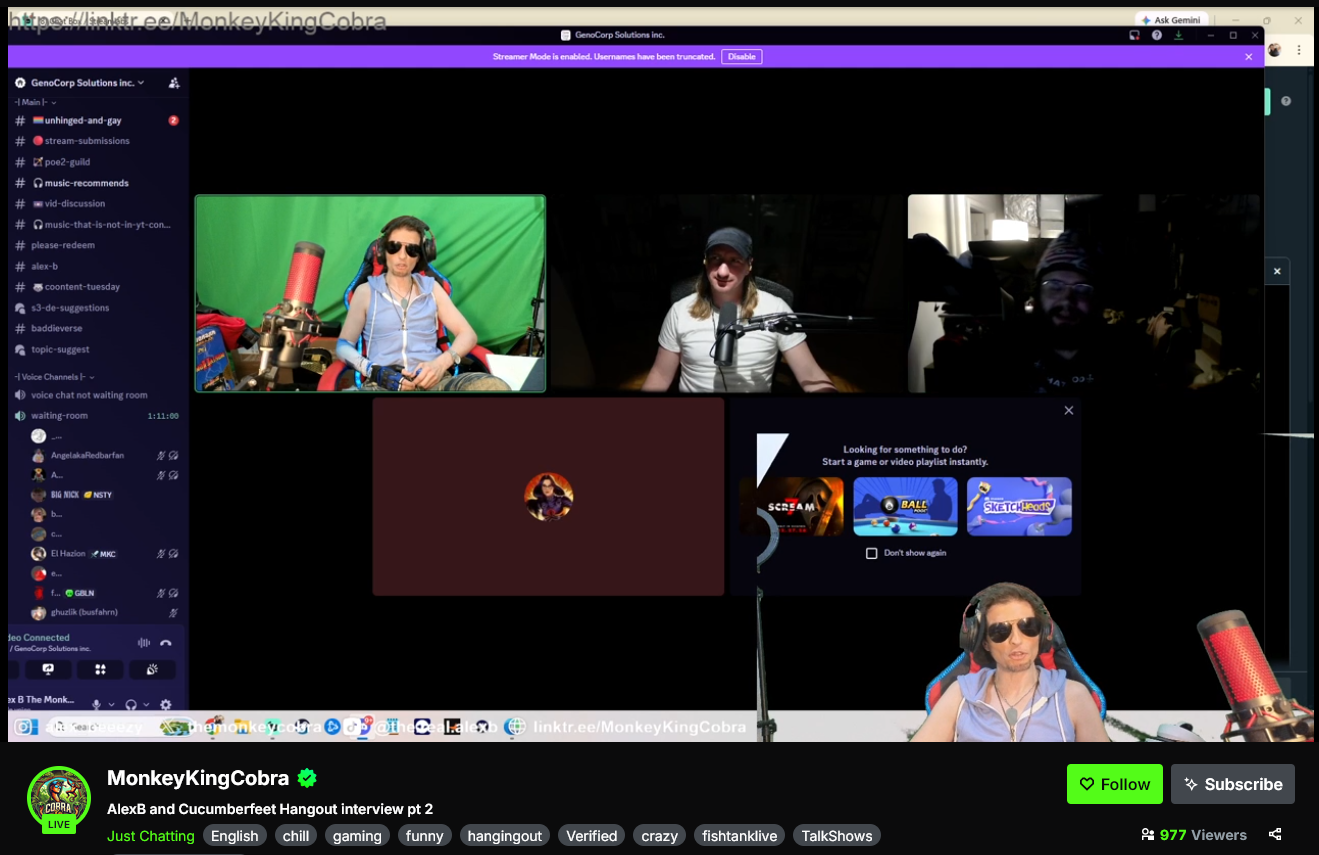This screenshot has height=855, width=1319.
Task: Click the green download update icon
Action: (1179, 35)
